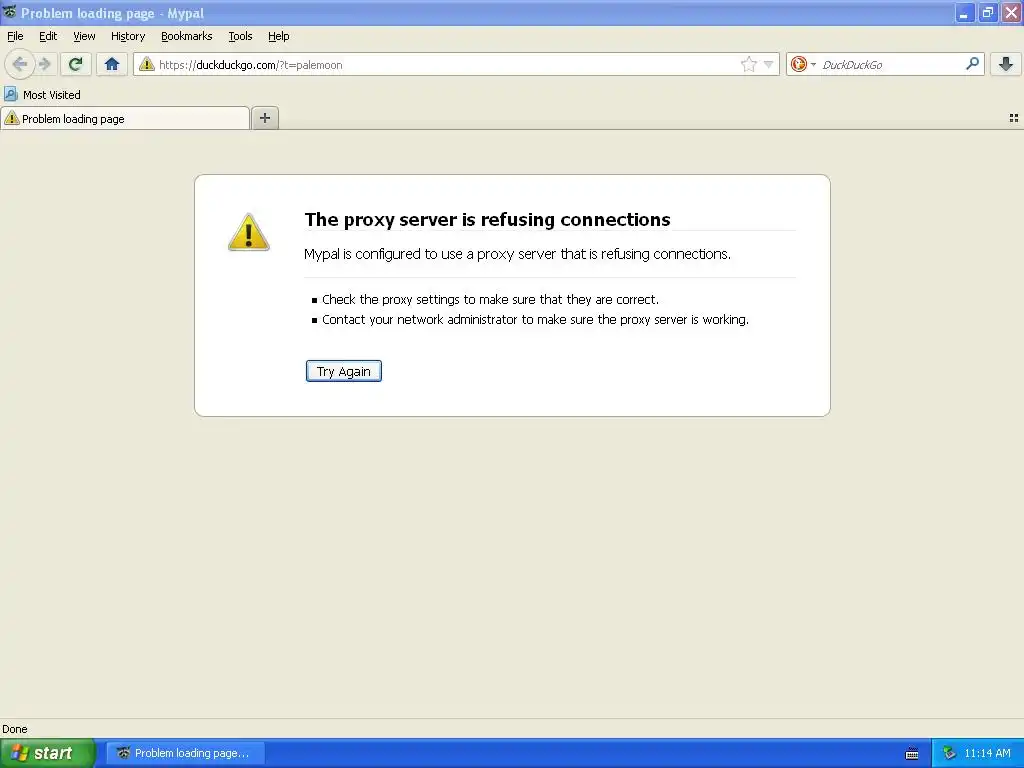Click the large yellow warning triangle
The width and height of the screenshot is (1024, 768).
tap(248, 232)
